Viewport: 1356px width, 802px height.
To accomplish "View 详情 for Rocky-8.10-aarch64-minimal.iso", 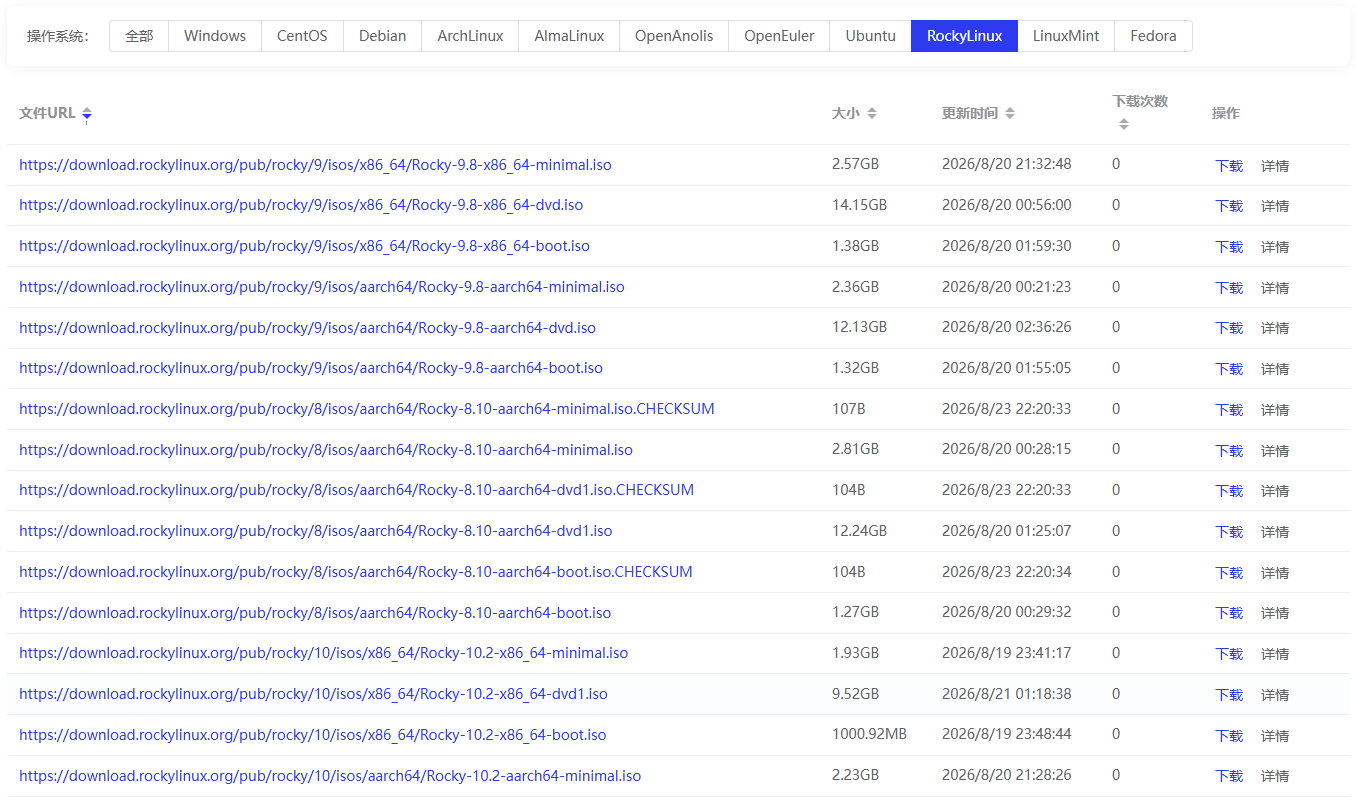I will tap(1275, 451).
